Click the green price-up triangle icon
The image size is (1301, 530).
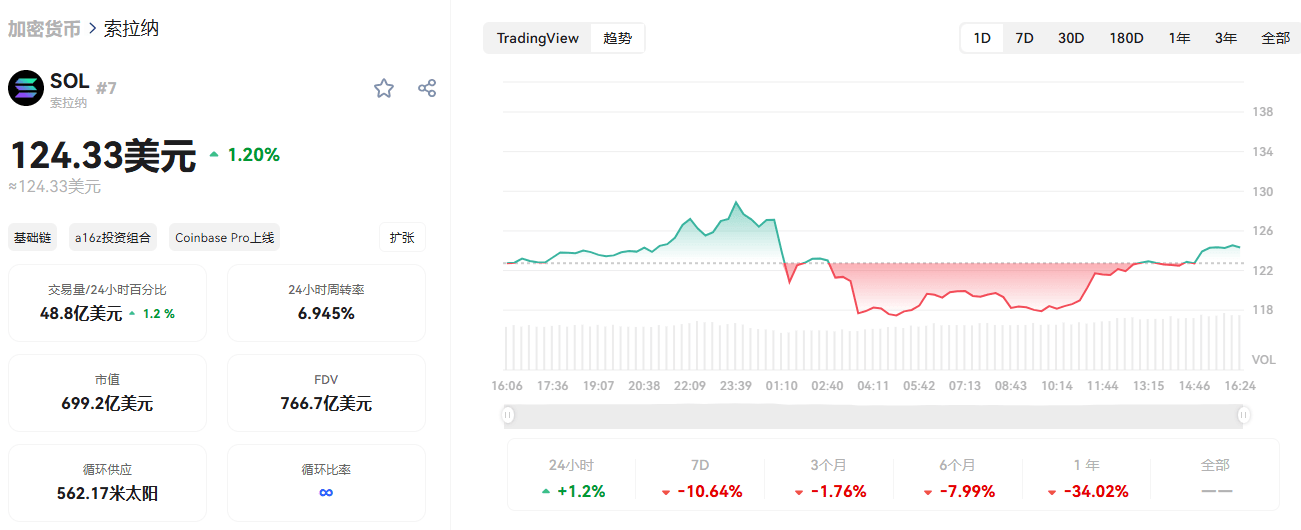[214, 155]
